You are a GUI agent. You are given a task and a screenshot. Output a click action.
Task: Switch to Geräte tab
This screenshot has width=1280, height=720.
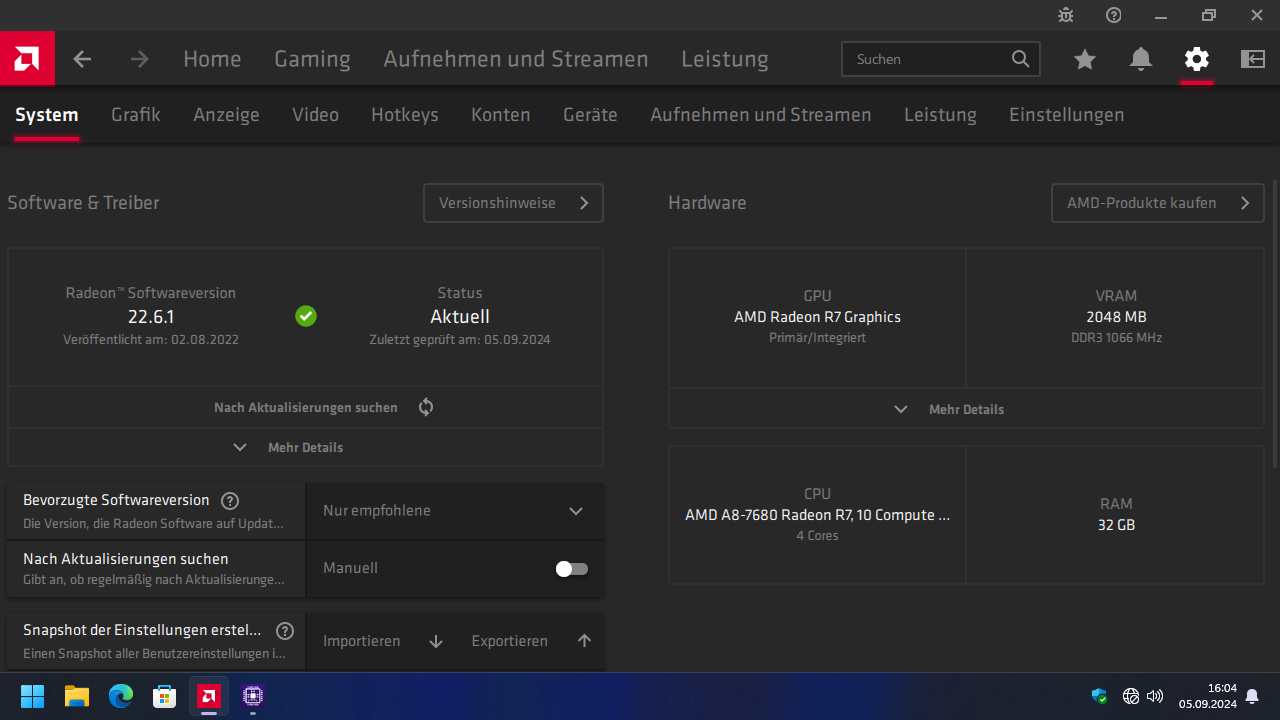coord(590,115)
